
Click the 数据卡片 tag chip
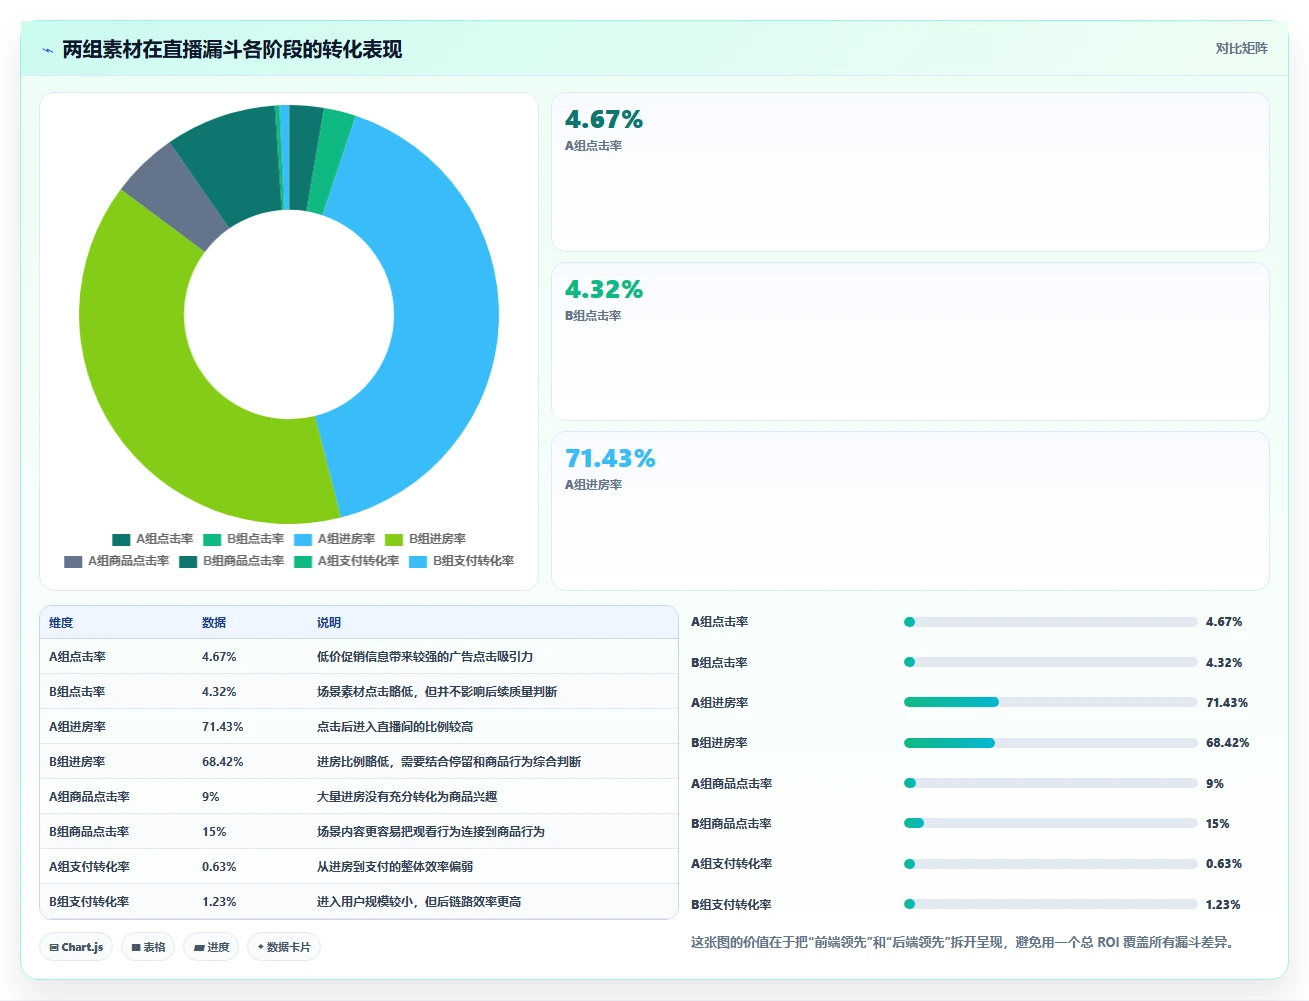tap(284, 947)
